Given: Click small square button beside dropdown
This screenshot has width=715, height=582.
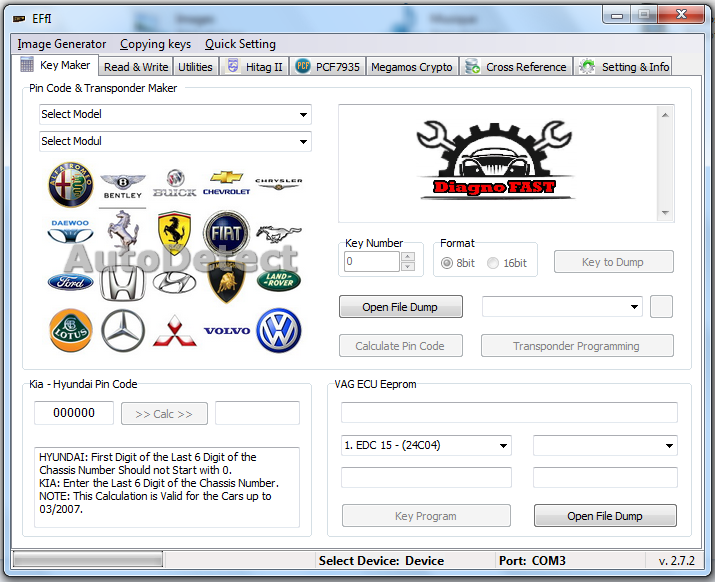Looking at the screenshot, I should (x=661, y=307).
